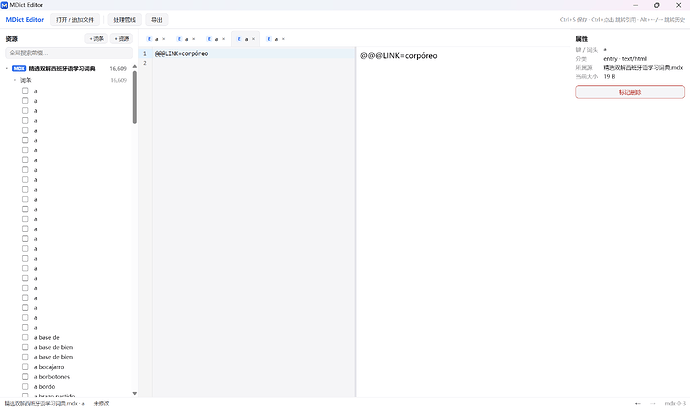690x409 pixels.
Task: Click the entry list scrollbar thumb
Action: pos(135,97)
